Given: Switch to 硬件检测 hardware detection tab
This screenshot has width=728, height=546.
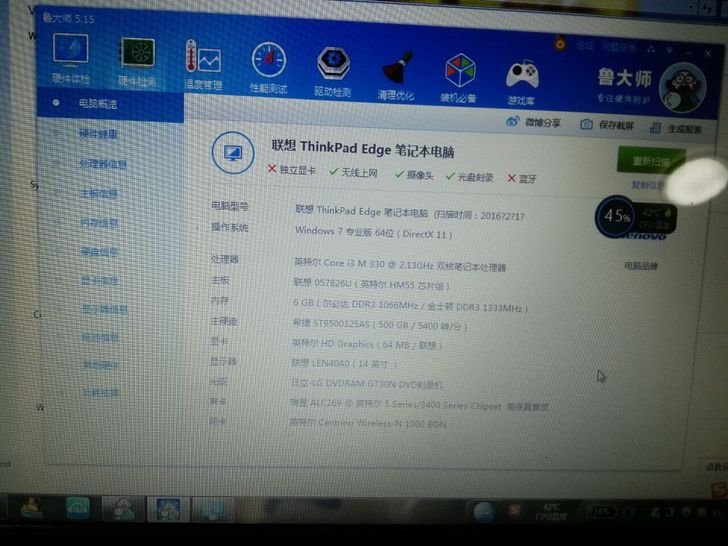Looking at the screenshot, I should coord(137,62).
